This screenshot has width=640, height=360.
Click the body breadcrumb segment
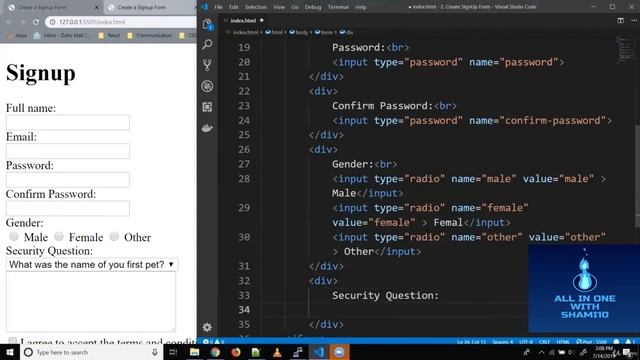(x=299, y=32)
